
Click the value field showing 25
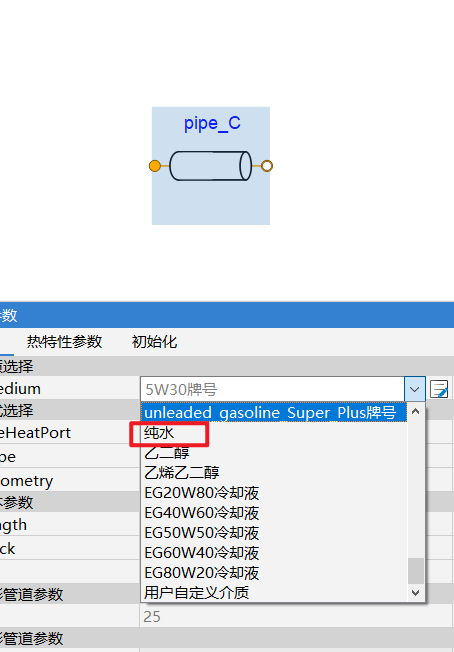(296, 616)
